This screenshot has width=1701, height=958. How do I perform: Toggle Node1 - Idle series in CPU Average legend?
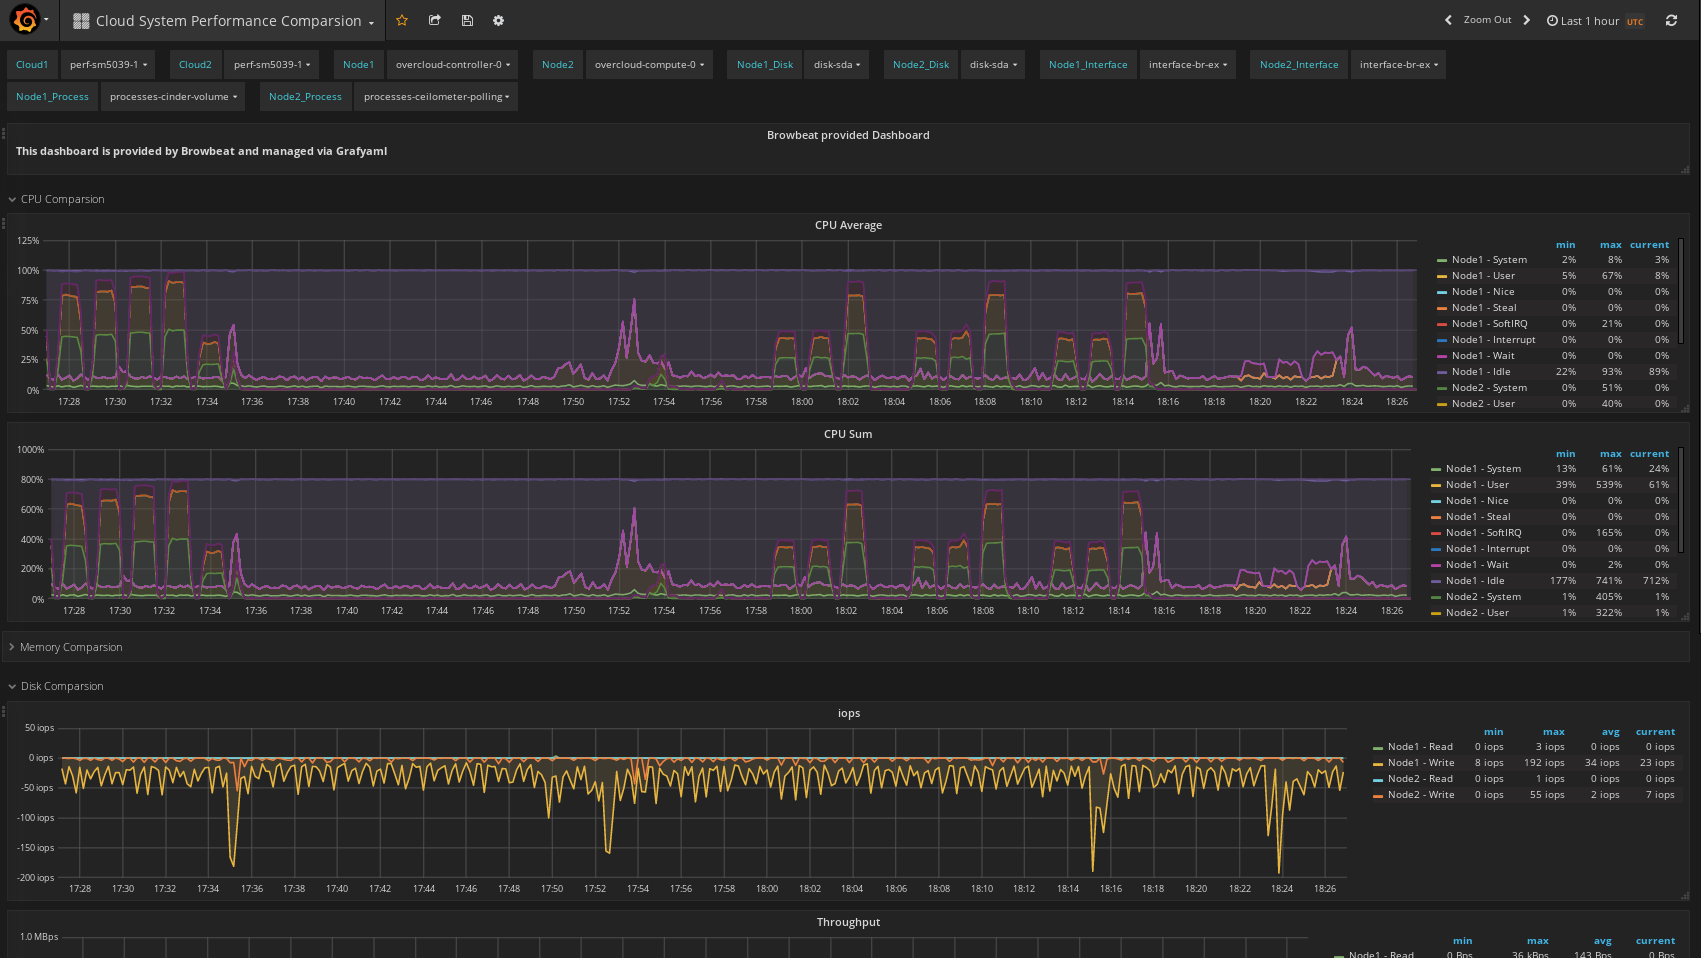(x=1480, y=372)
